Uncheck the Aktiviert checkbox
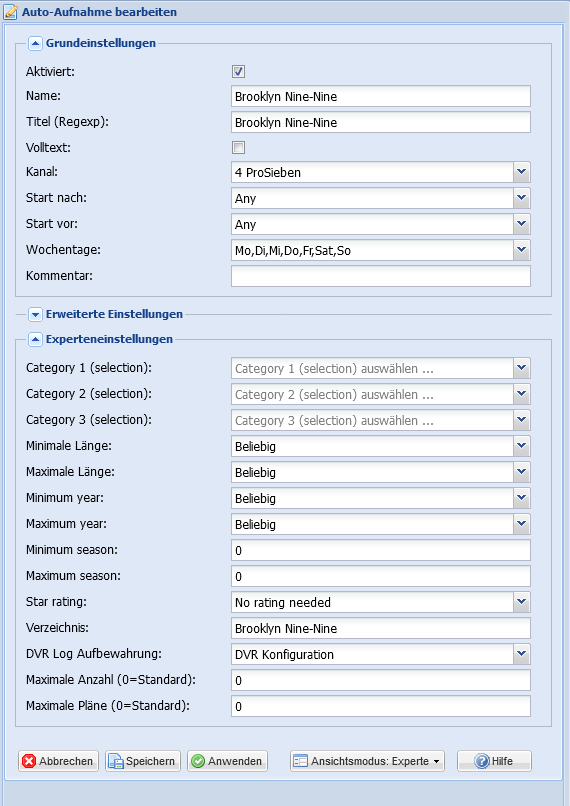This screenshot has height=806, width=570. click(x=238, y=71)
